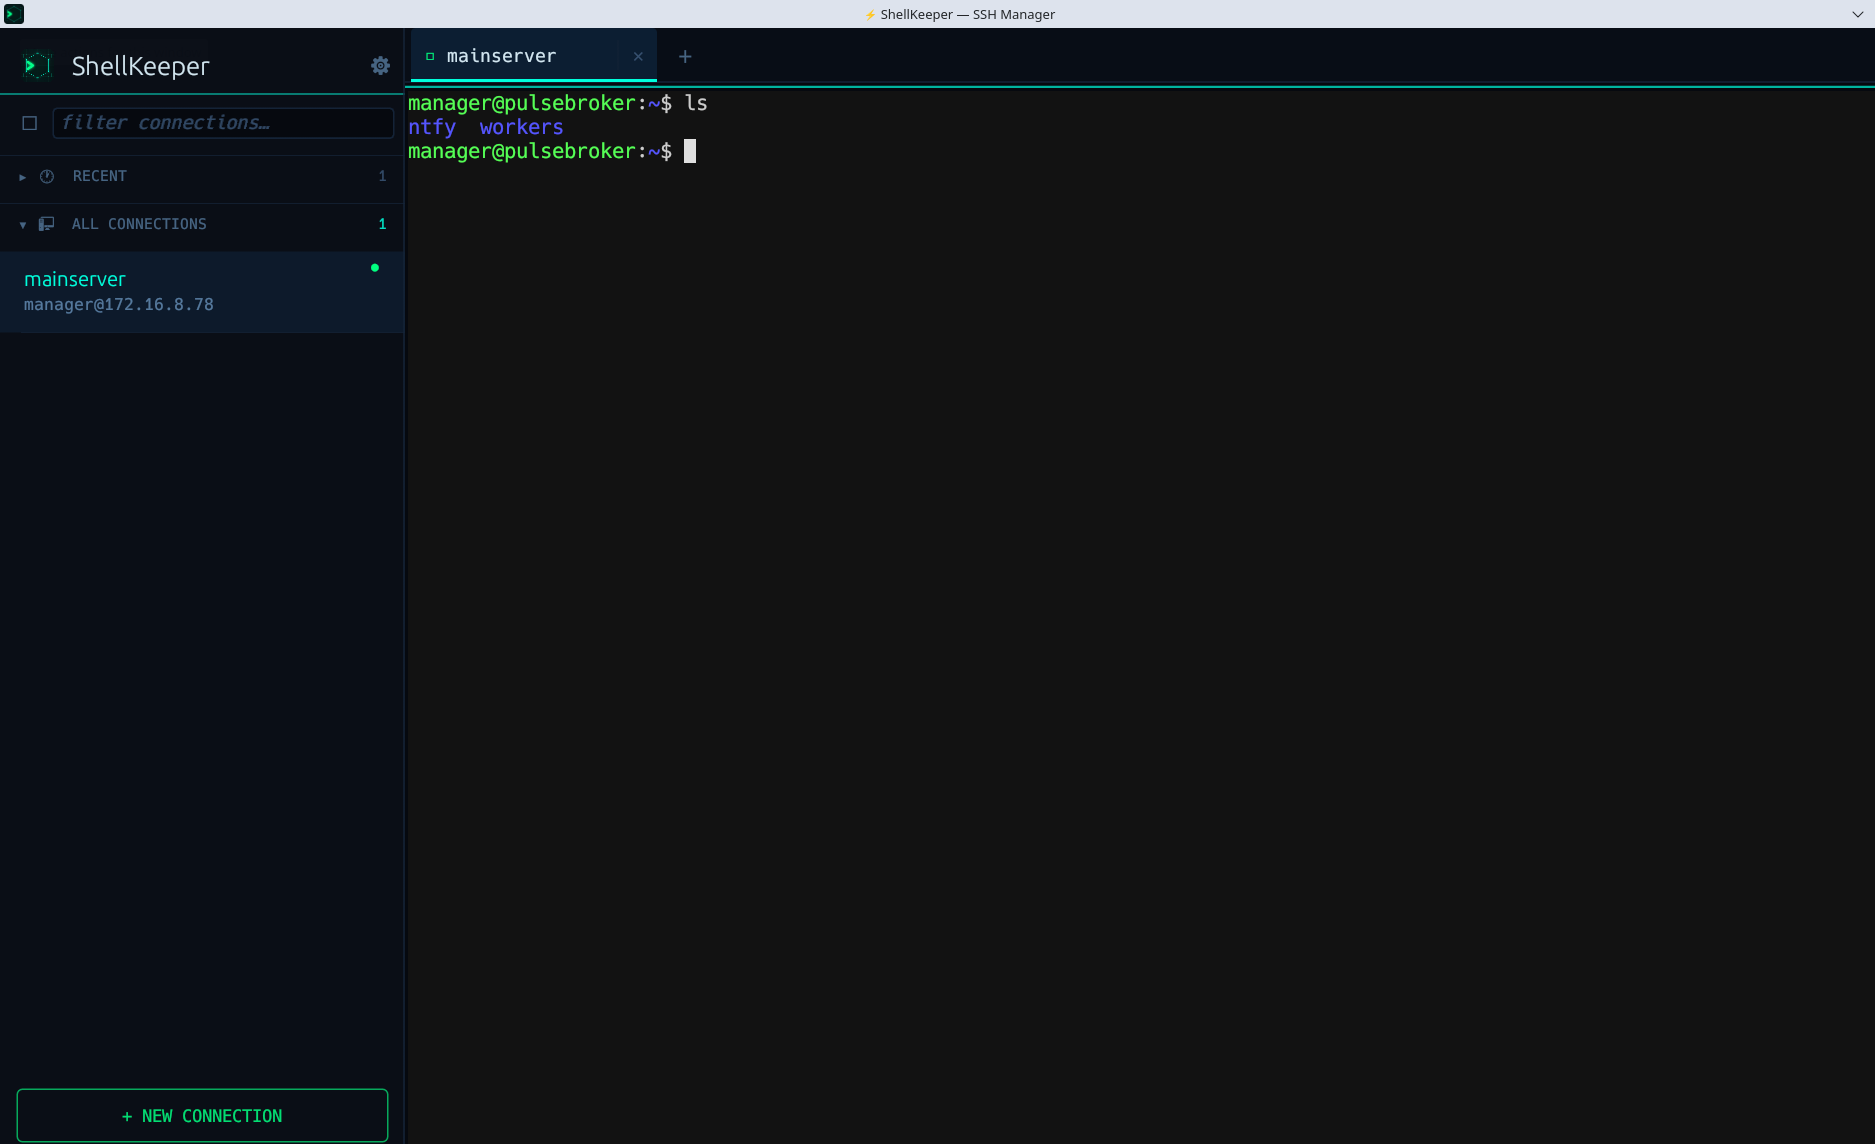Viewport: 1875px width, 1144px height.
Task: Click the clock icon beside RECENT
Action: point(47,176)
